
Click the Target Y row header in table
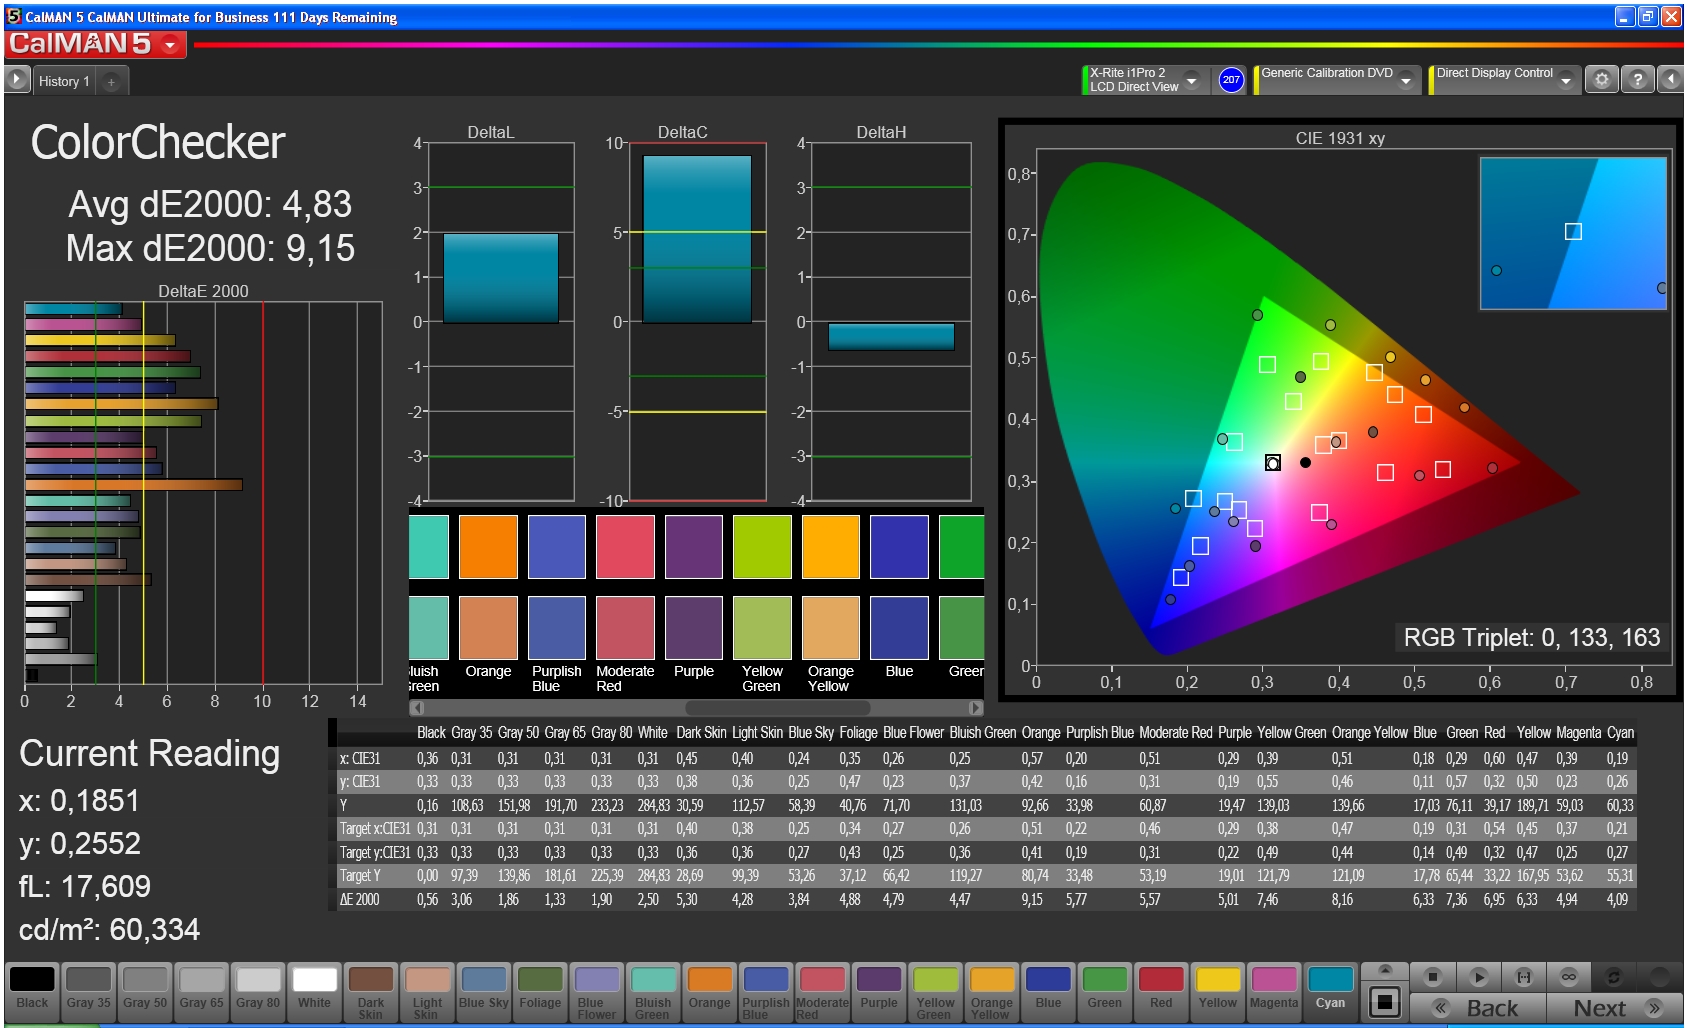point(360,876)
